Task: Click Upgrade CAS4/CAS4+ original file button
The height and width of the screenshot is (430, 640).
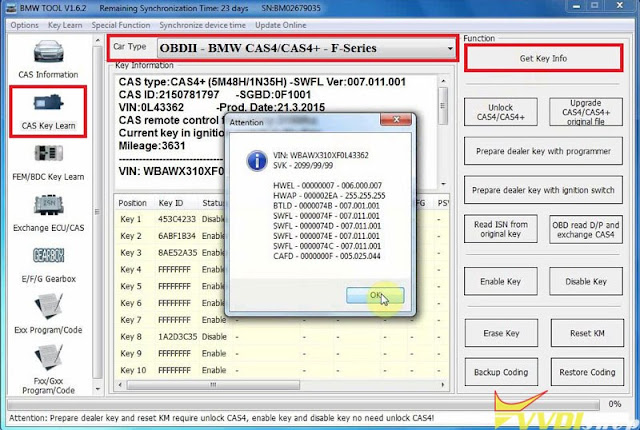Action: tap(586, 112)
